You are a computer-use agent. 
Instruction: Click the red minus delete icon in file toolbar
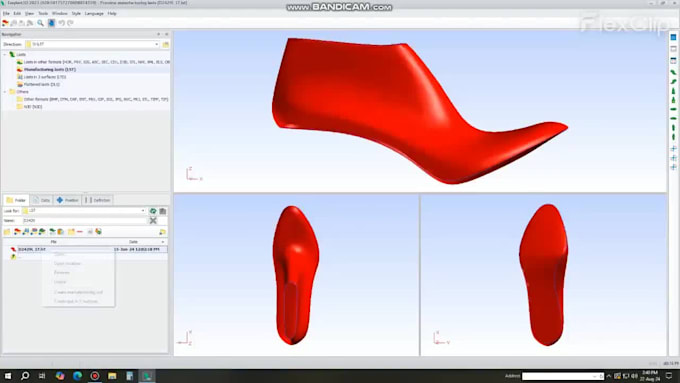click(80, 232)
